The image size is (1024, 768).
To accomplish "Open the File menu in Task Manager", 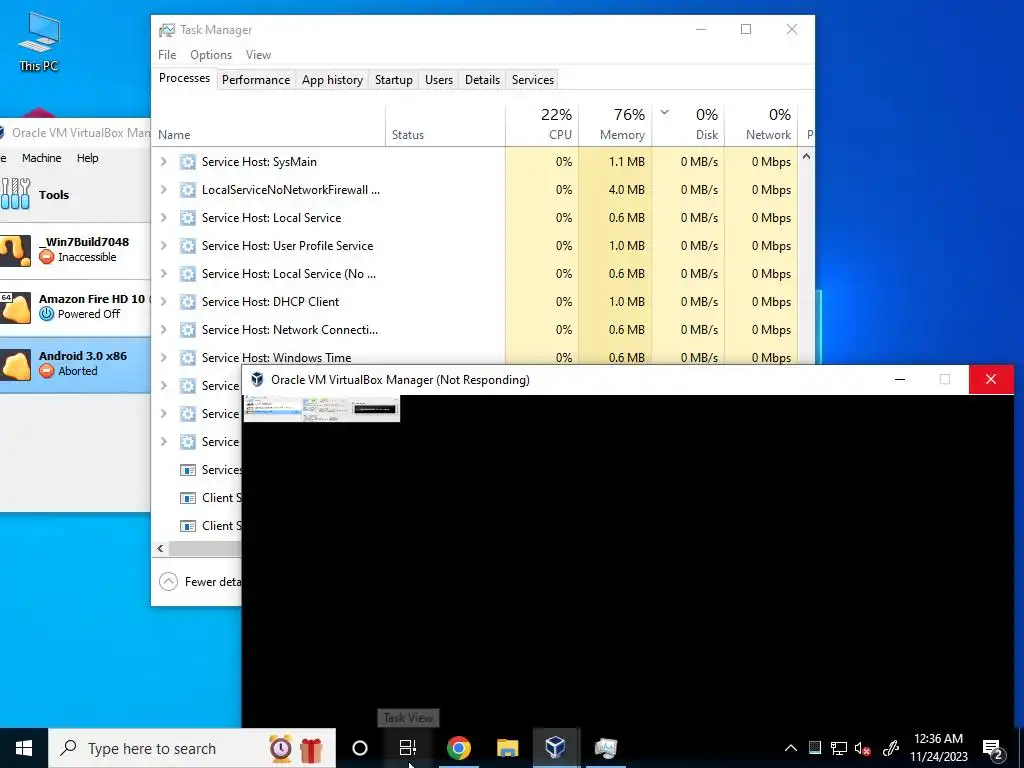I will pos(167,55).
